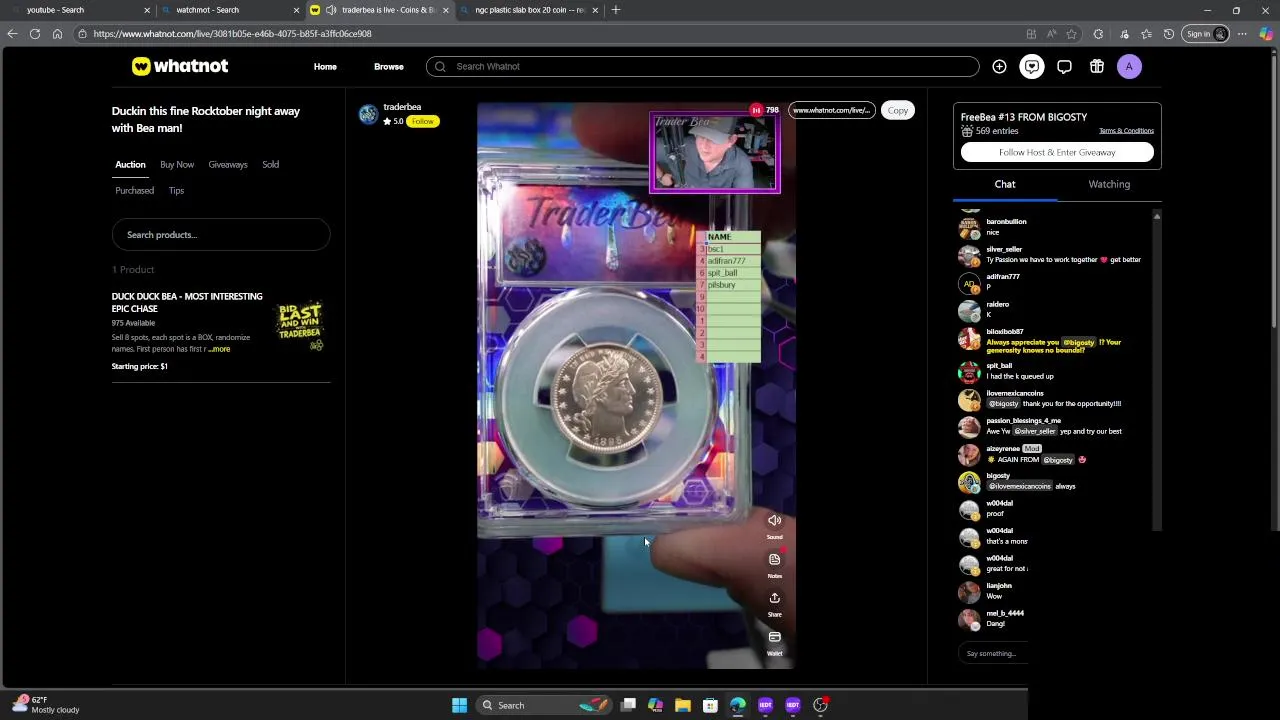This screenshot has height=720, width=1280.
Task: Open OBS Studio from taskbar
Action: pos(820,705)
